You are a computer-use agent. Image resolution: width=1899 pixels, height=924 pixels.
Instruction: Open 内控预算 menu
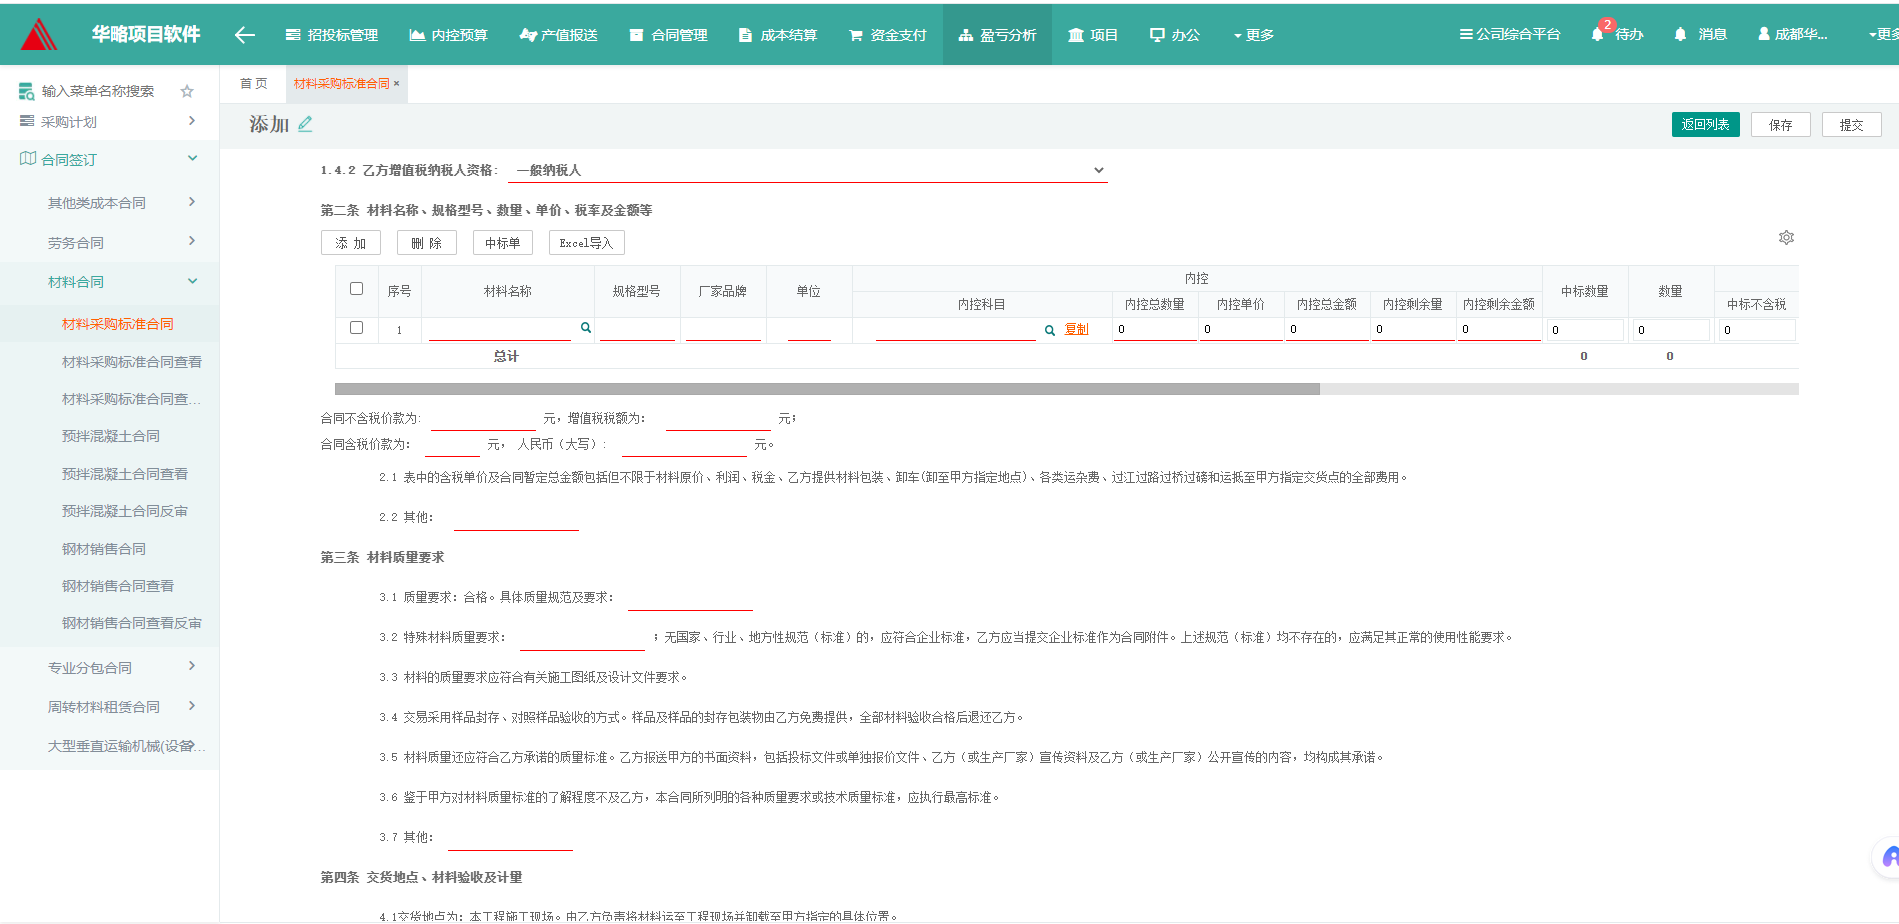click(x=449, y=35)
